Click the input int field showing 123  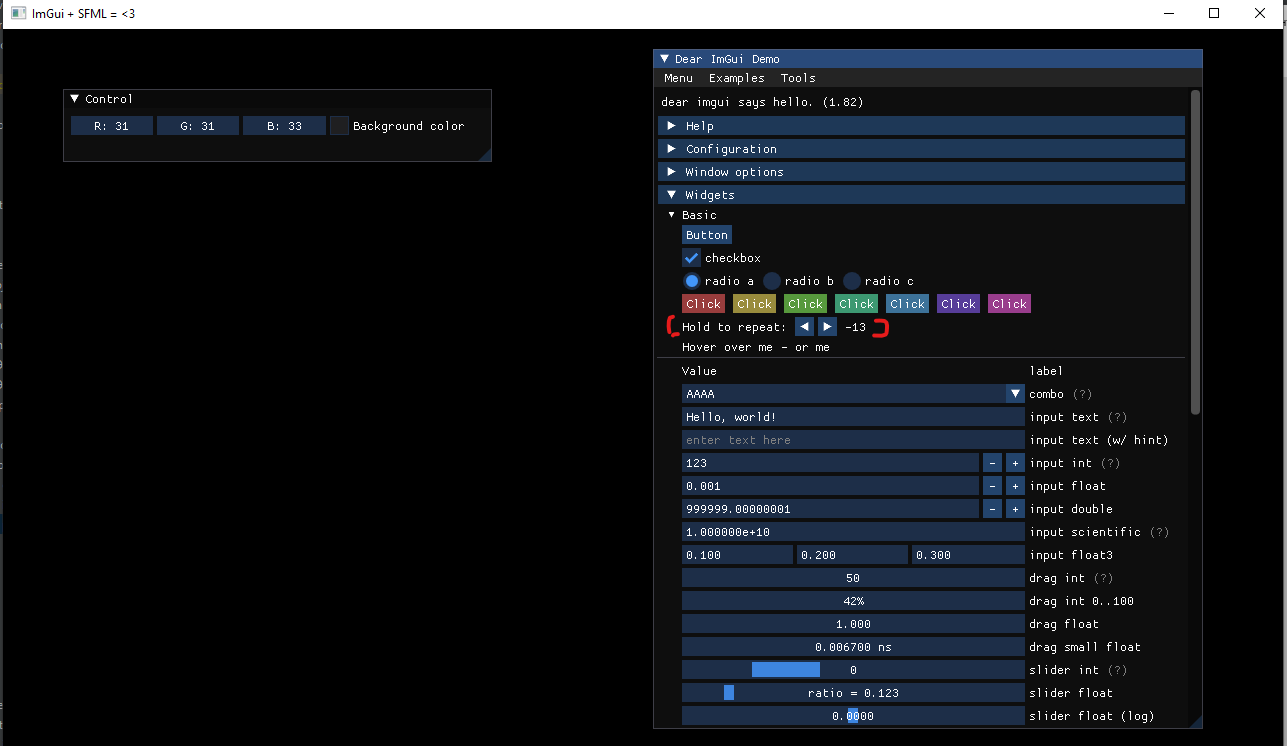[x=830, y=463]
